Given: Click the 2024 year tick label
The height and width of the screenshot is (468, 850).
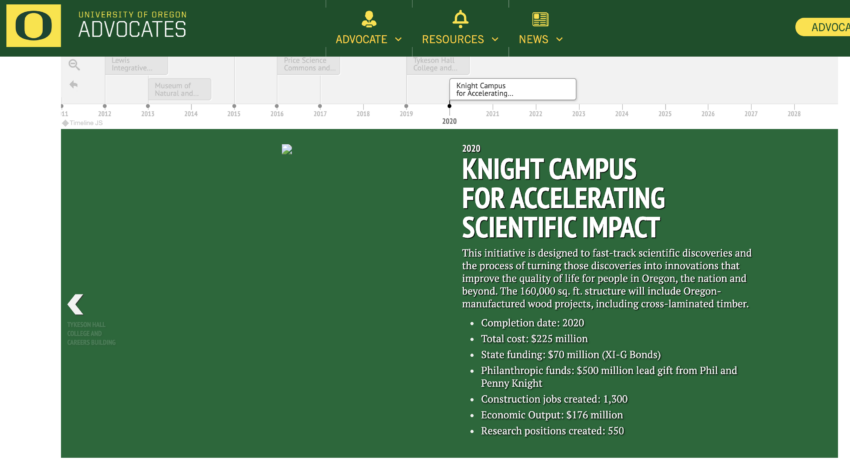Looking at the screenshot, I should (x=622, y=114).
